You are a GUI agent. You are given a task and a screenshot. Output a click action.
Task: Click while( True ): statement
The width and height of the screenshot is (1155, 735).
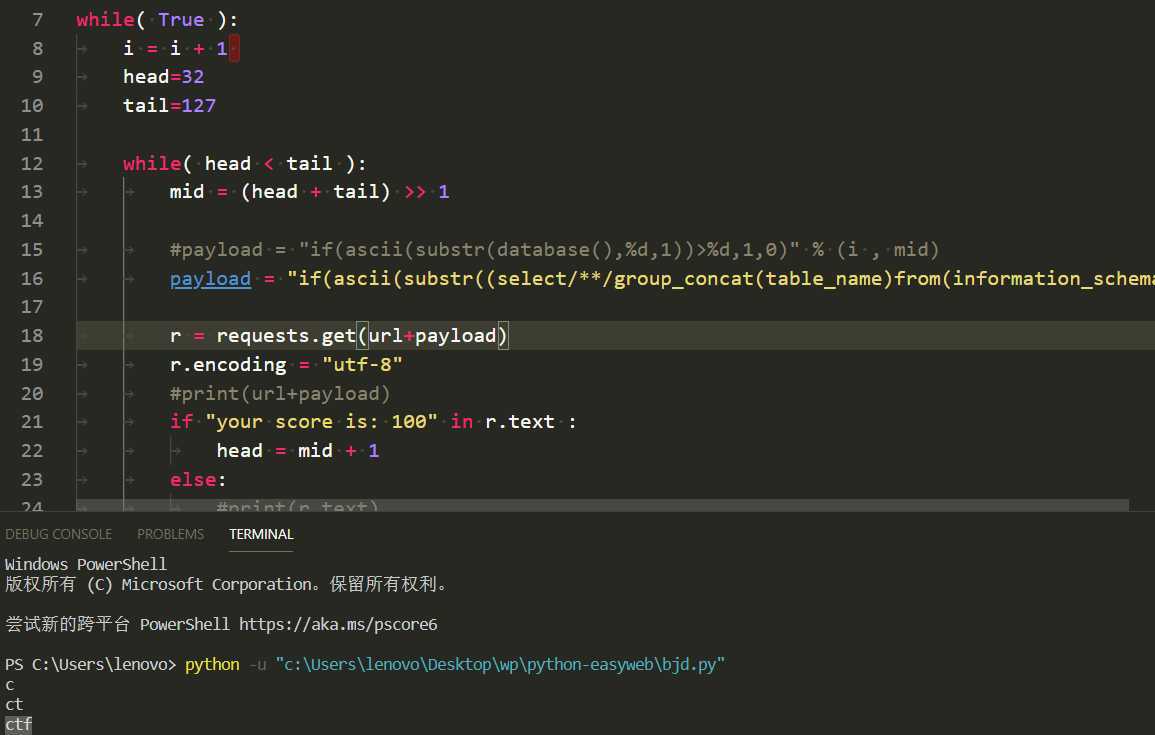point(157,20)
